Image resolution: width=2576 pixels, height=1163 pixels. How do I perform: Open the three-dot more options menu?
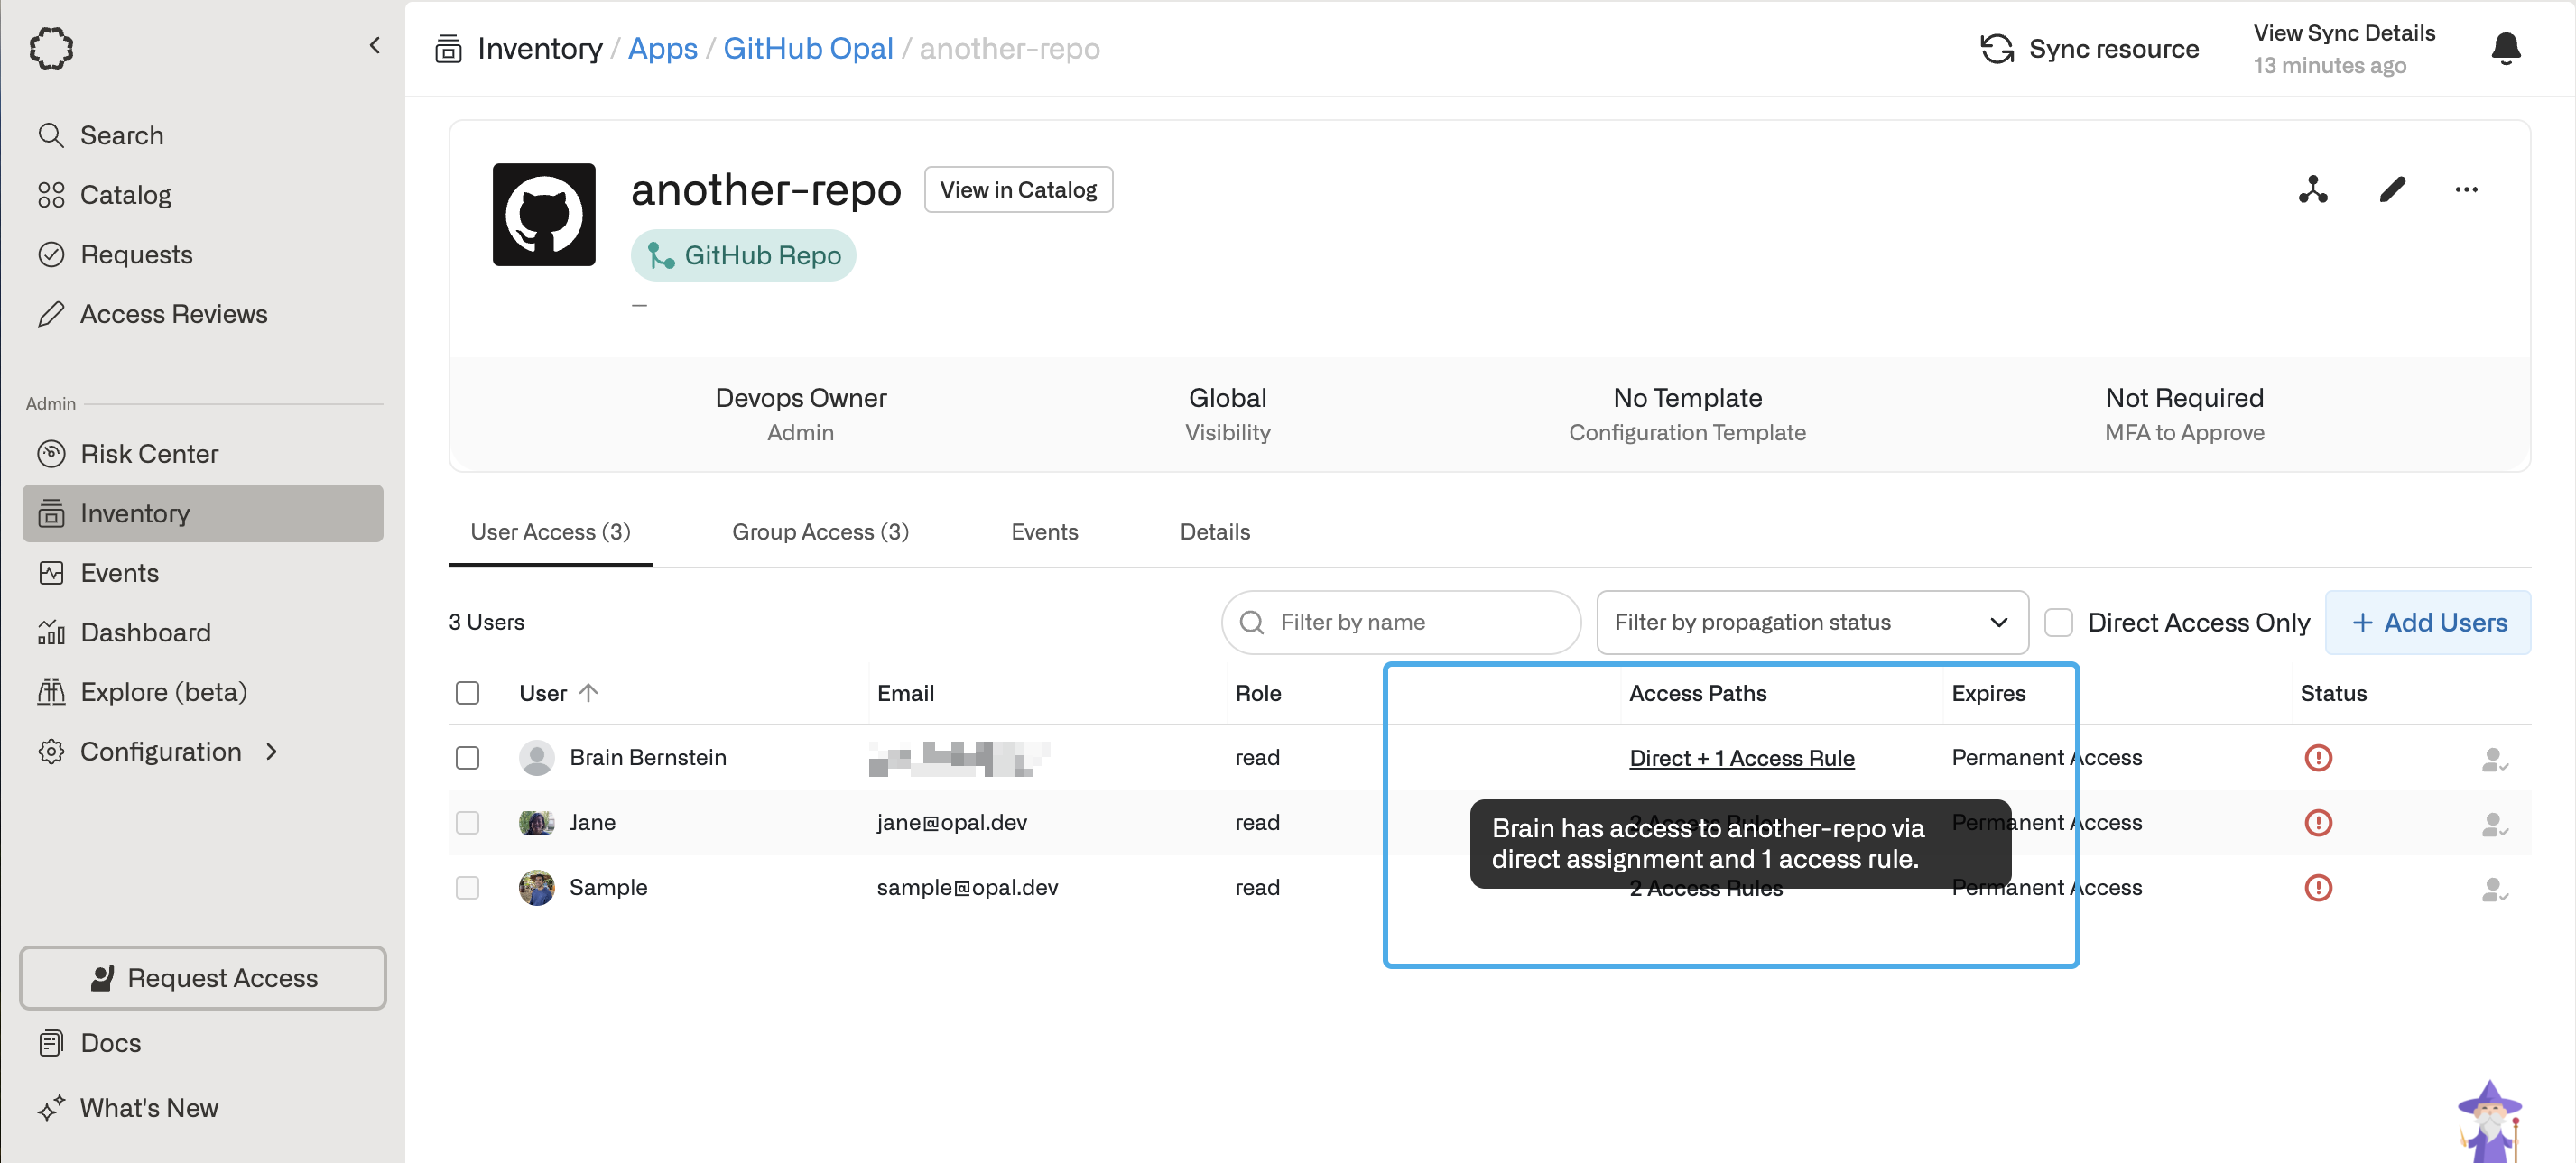coord(2465,189)
